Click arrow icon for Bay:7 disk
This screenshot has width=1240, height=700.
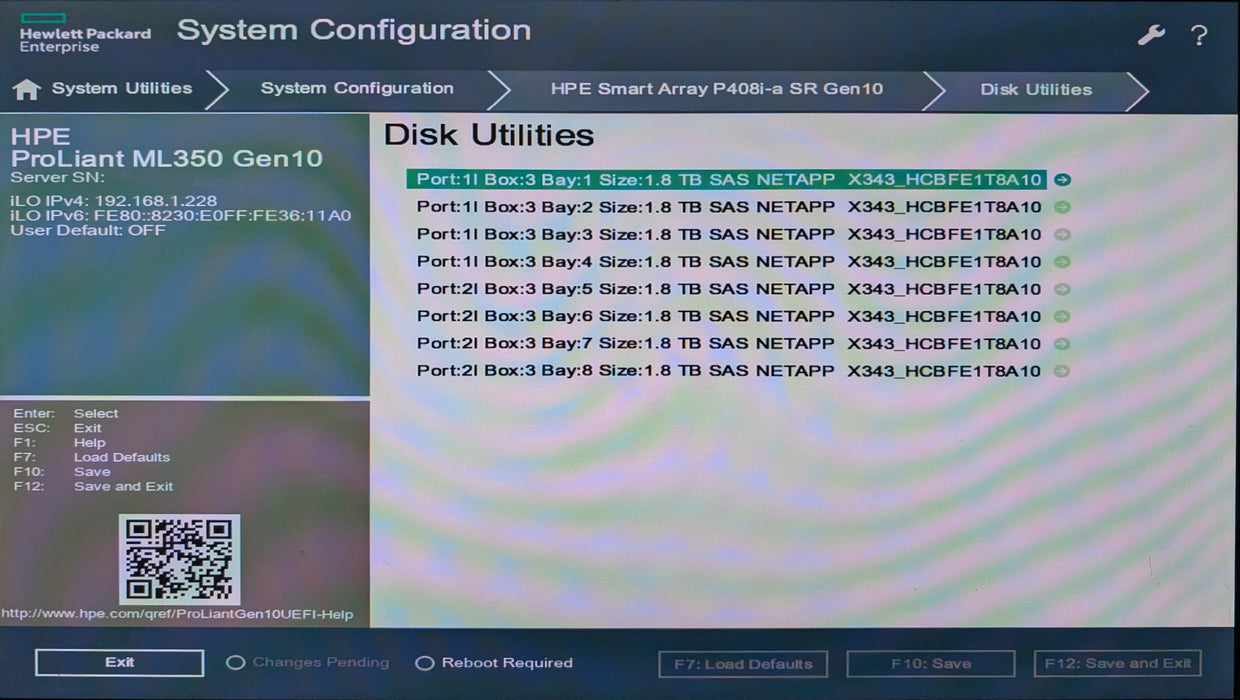point(1062,344)
